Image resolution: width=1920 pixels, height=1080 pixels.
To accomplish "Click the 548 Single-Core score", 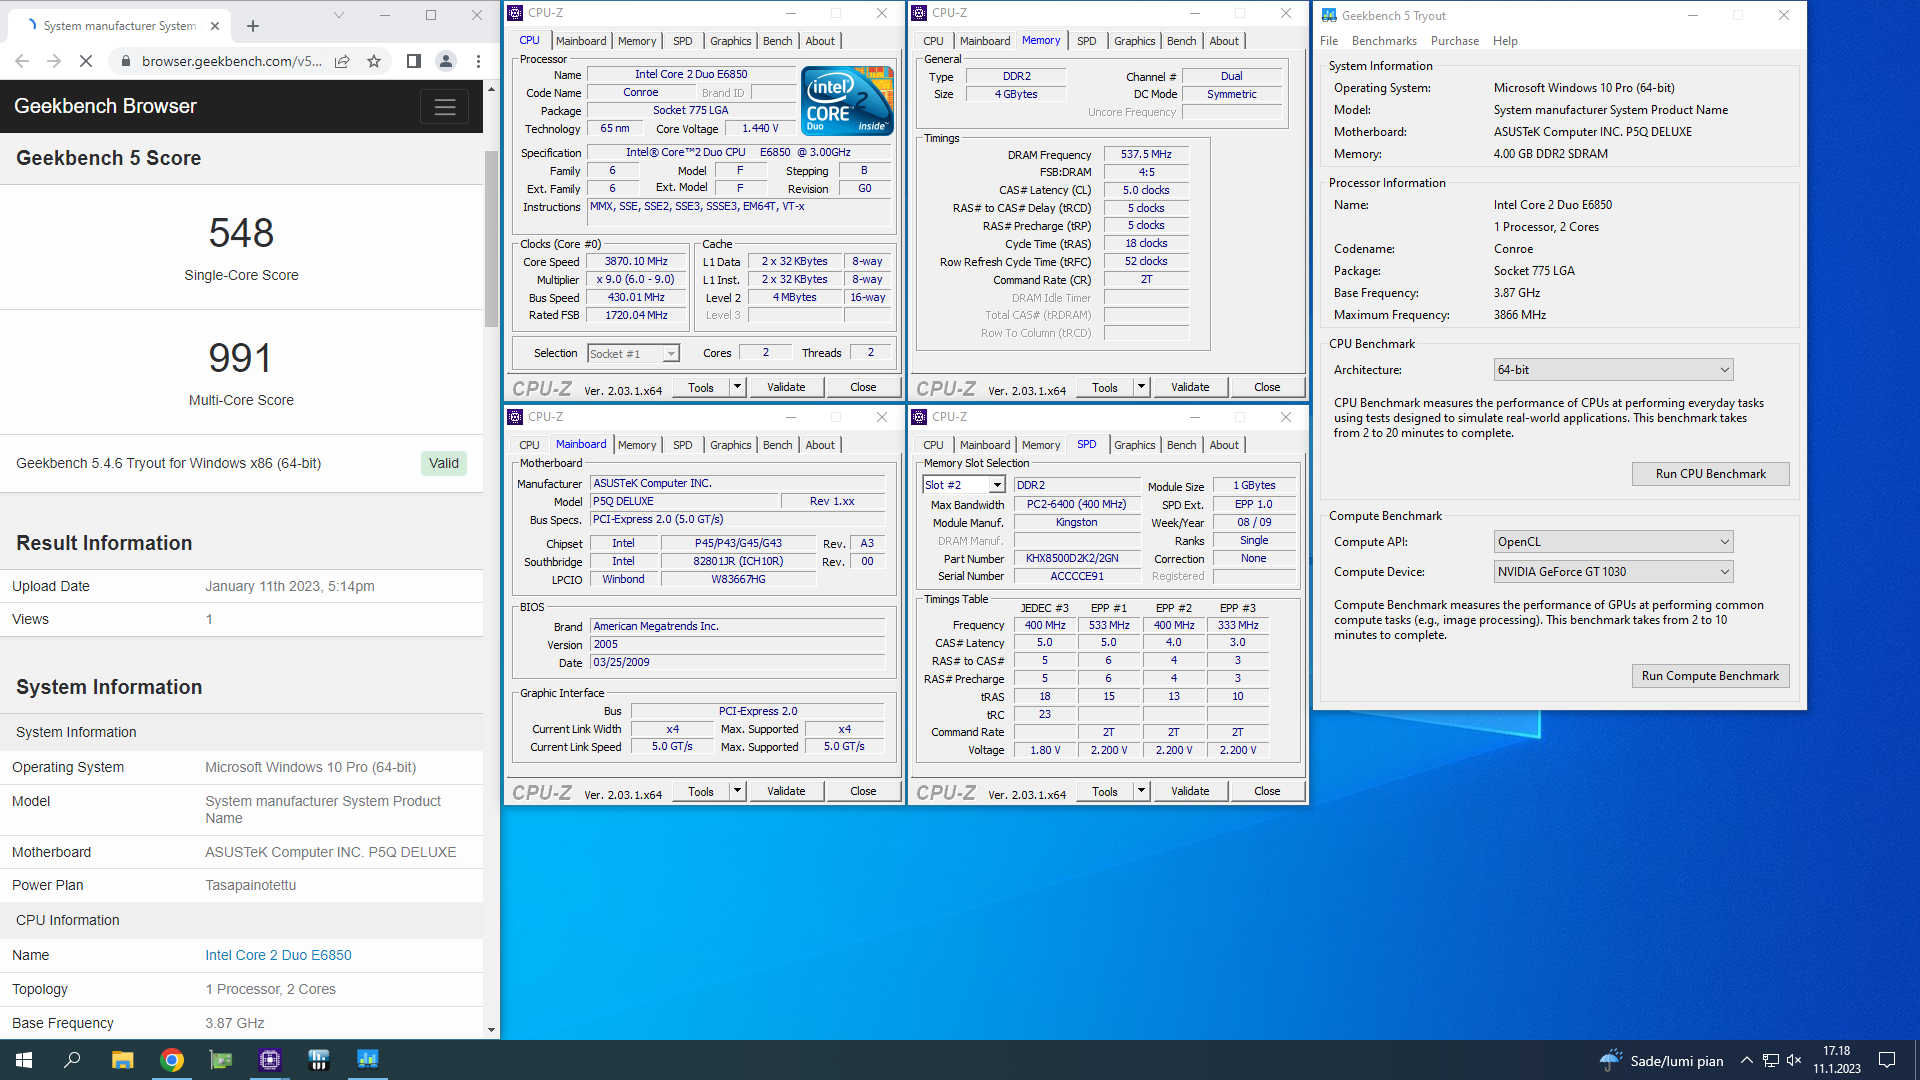I will (241, 233).
